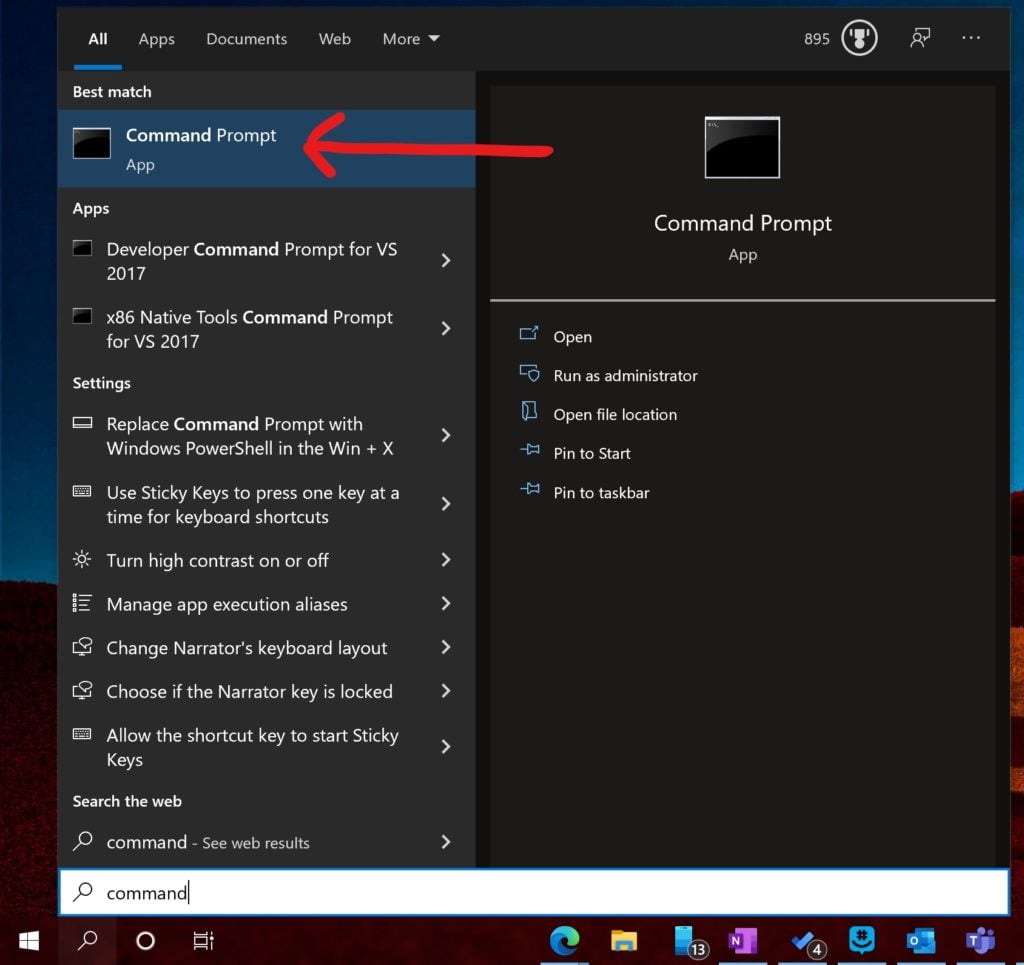Open the search feedback icon
The width and height of the screenshot is (1024, 965).
click(919, 38)
